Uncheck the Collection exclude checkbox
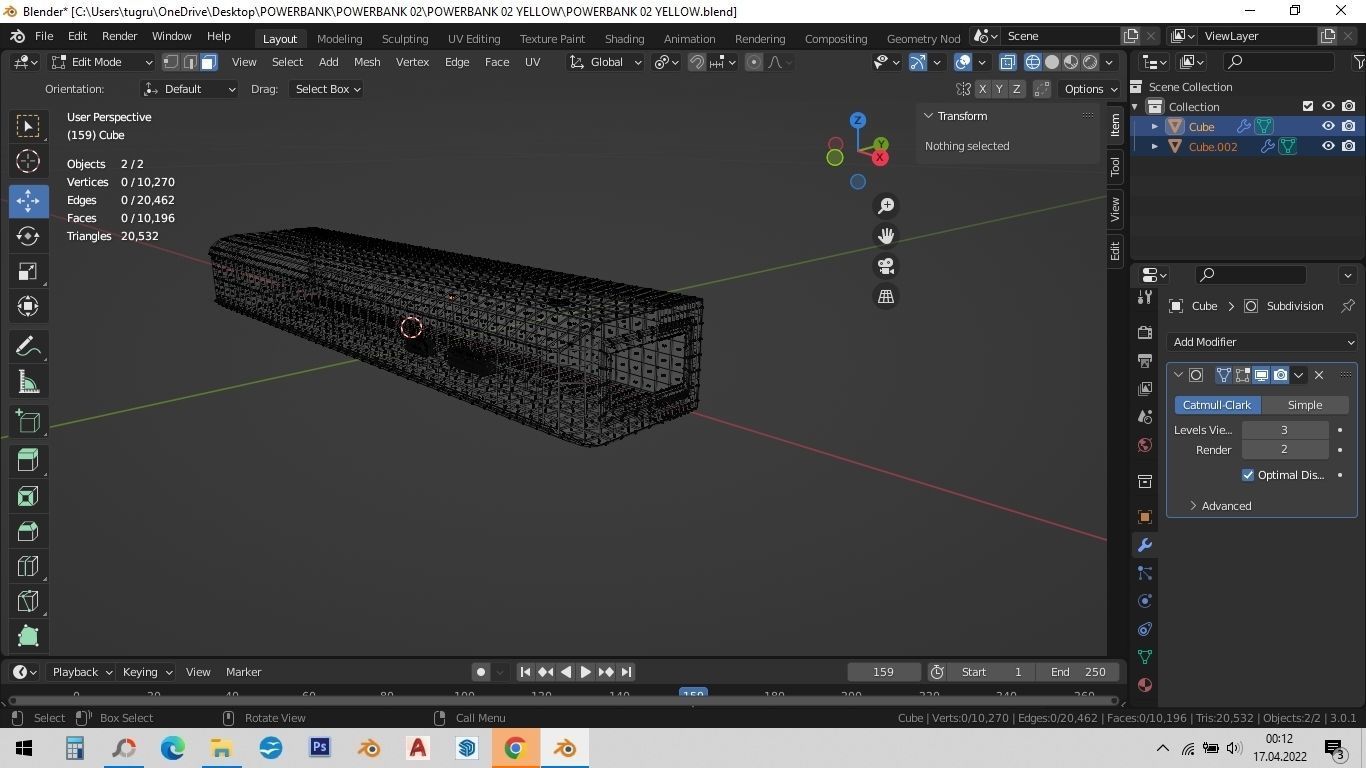Screen dimensions: 1366x768 coord(1308,106)
